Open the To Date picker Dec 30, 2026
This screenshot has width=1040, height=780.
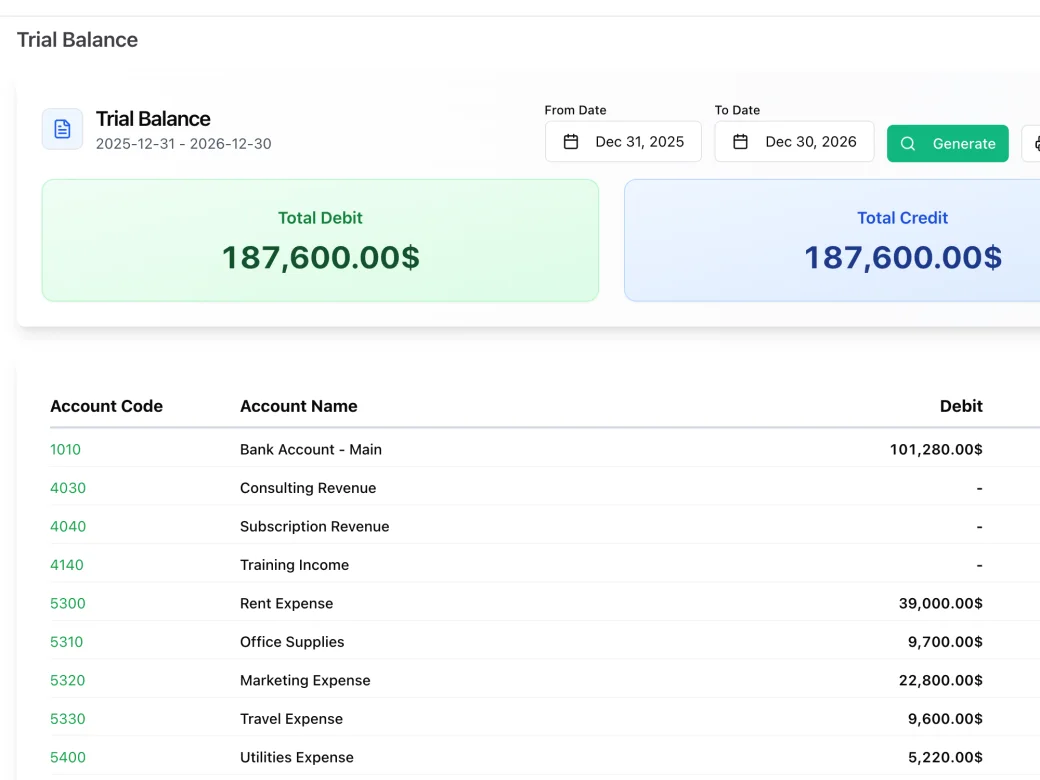(794, 141)
